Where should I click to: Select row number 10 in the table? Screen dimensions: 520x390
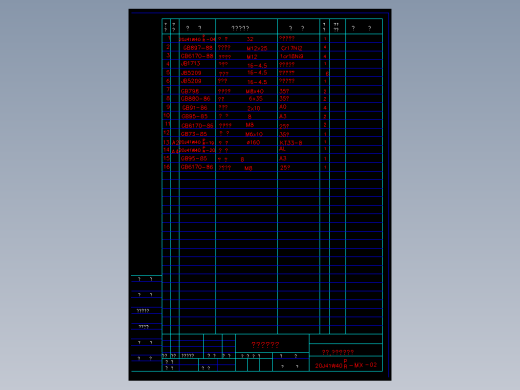pyautogui.click(x=166, y=115)
